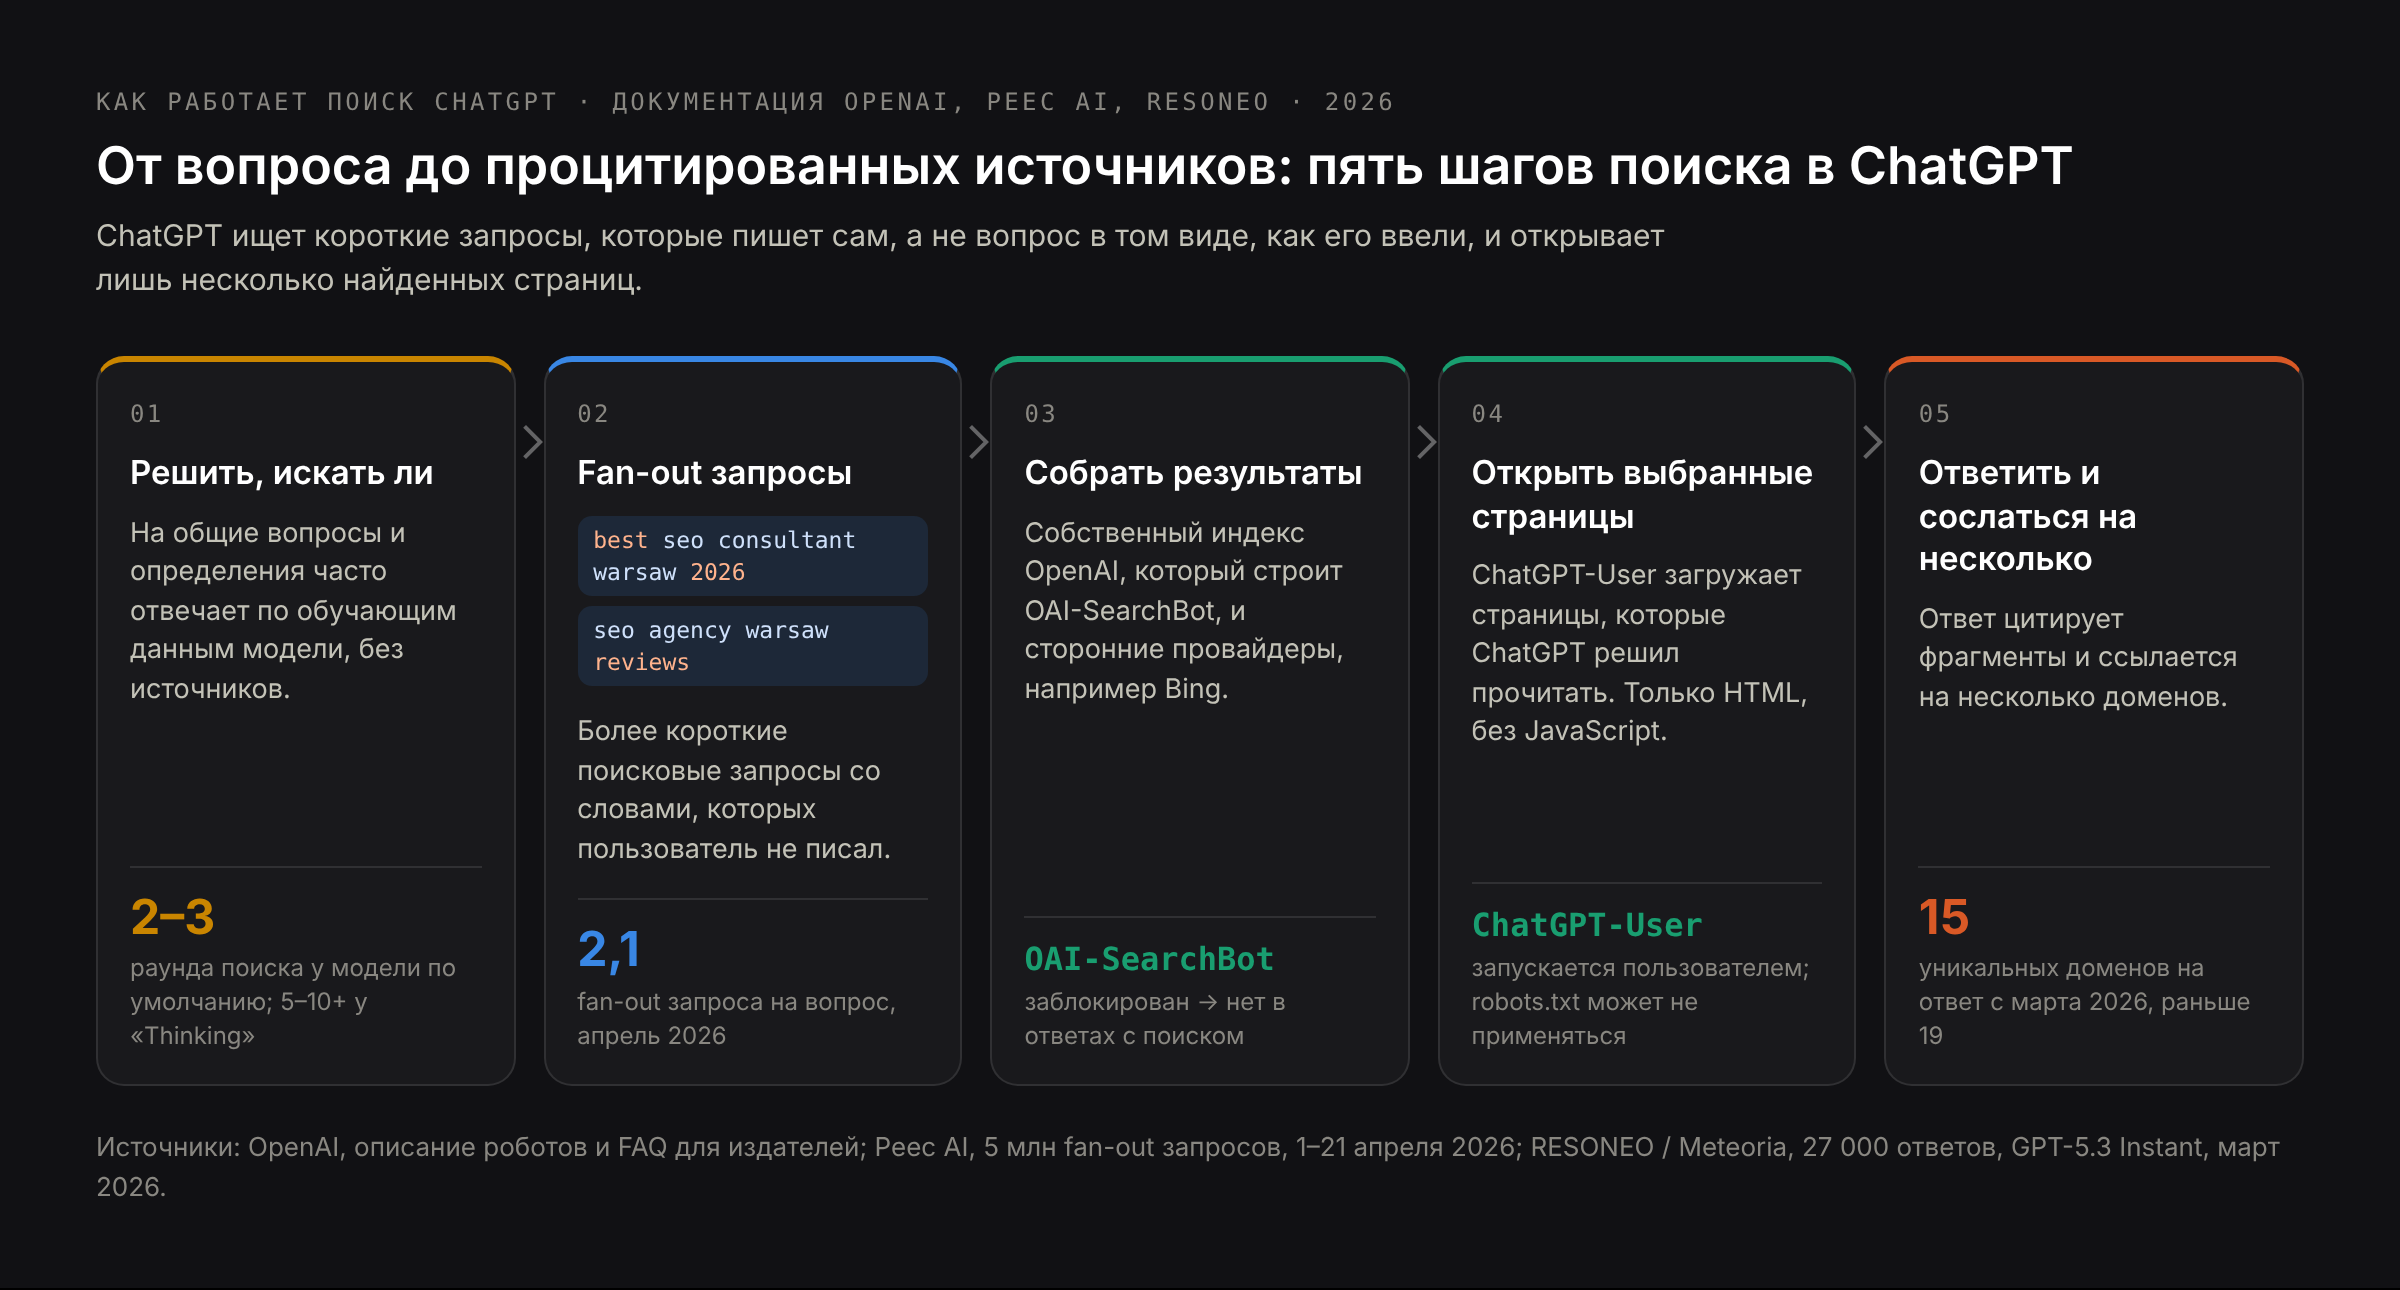
Task: Click the paragraph 'На общие вопросы и определения'
Action: point(293,610)
